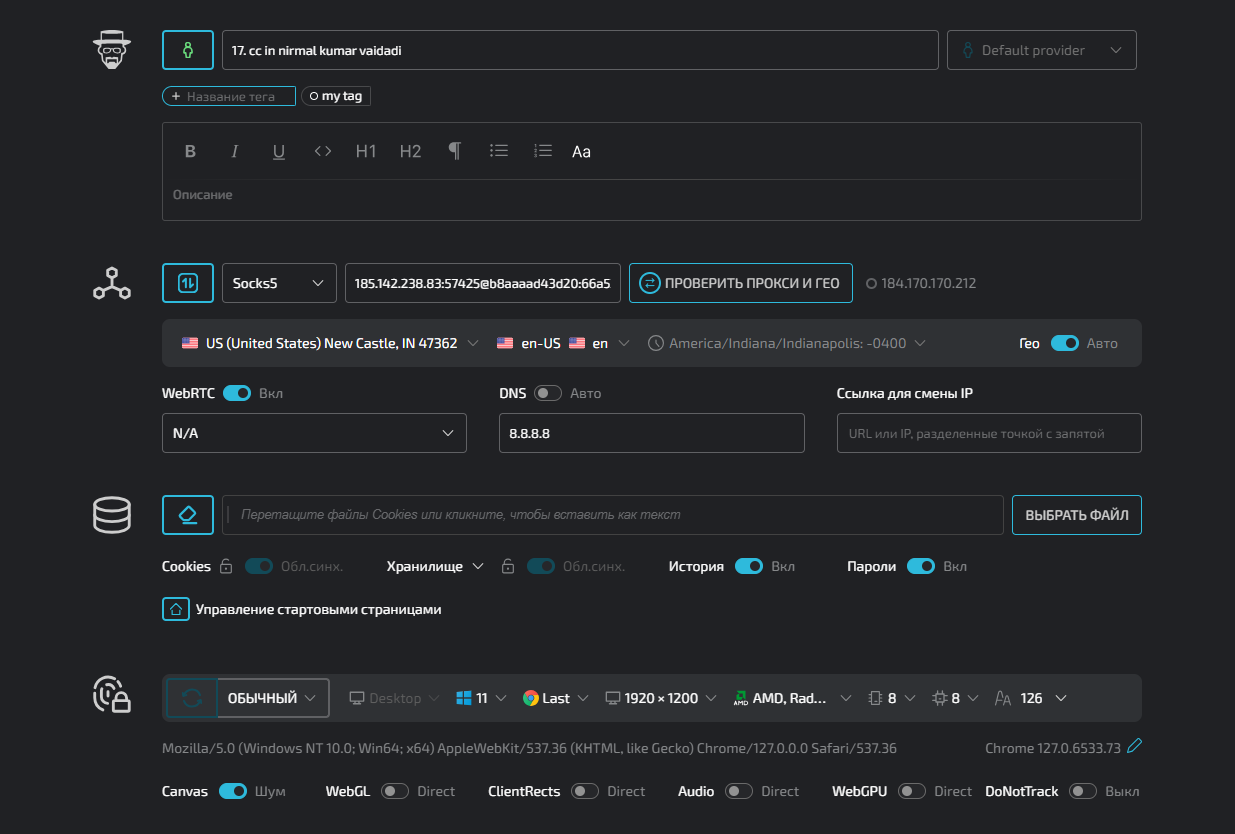The height and width of the screenshot is (834, 1235).
Task: Select the H1 heading style
Action: tap(366, 152)
